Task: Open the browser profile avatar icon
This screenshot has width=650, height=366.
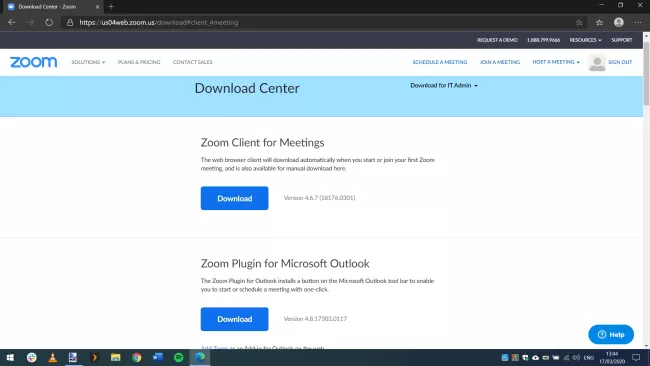Action: tap(618, 22)
